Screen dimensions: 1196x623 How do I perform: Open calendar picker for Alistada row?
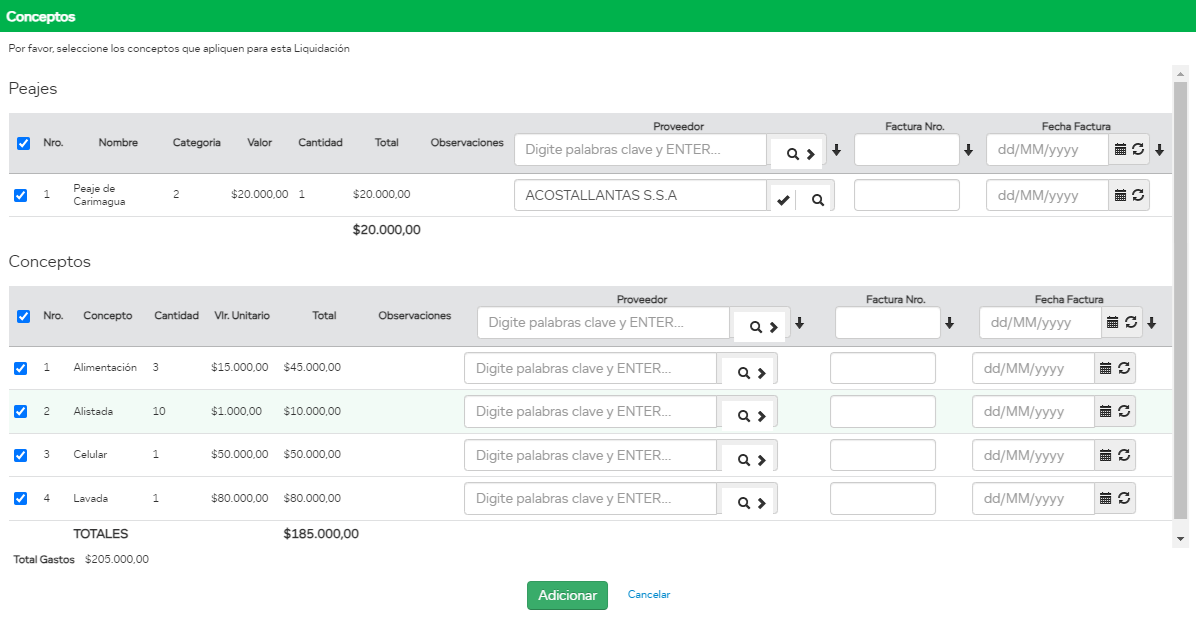[1105, 411]
